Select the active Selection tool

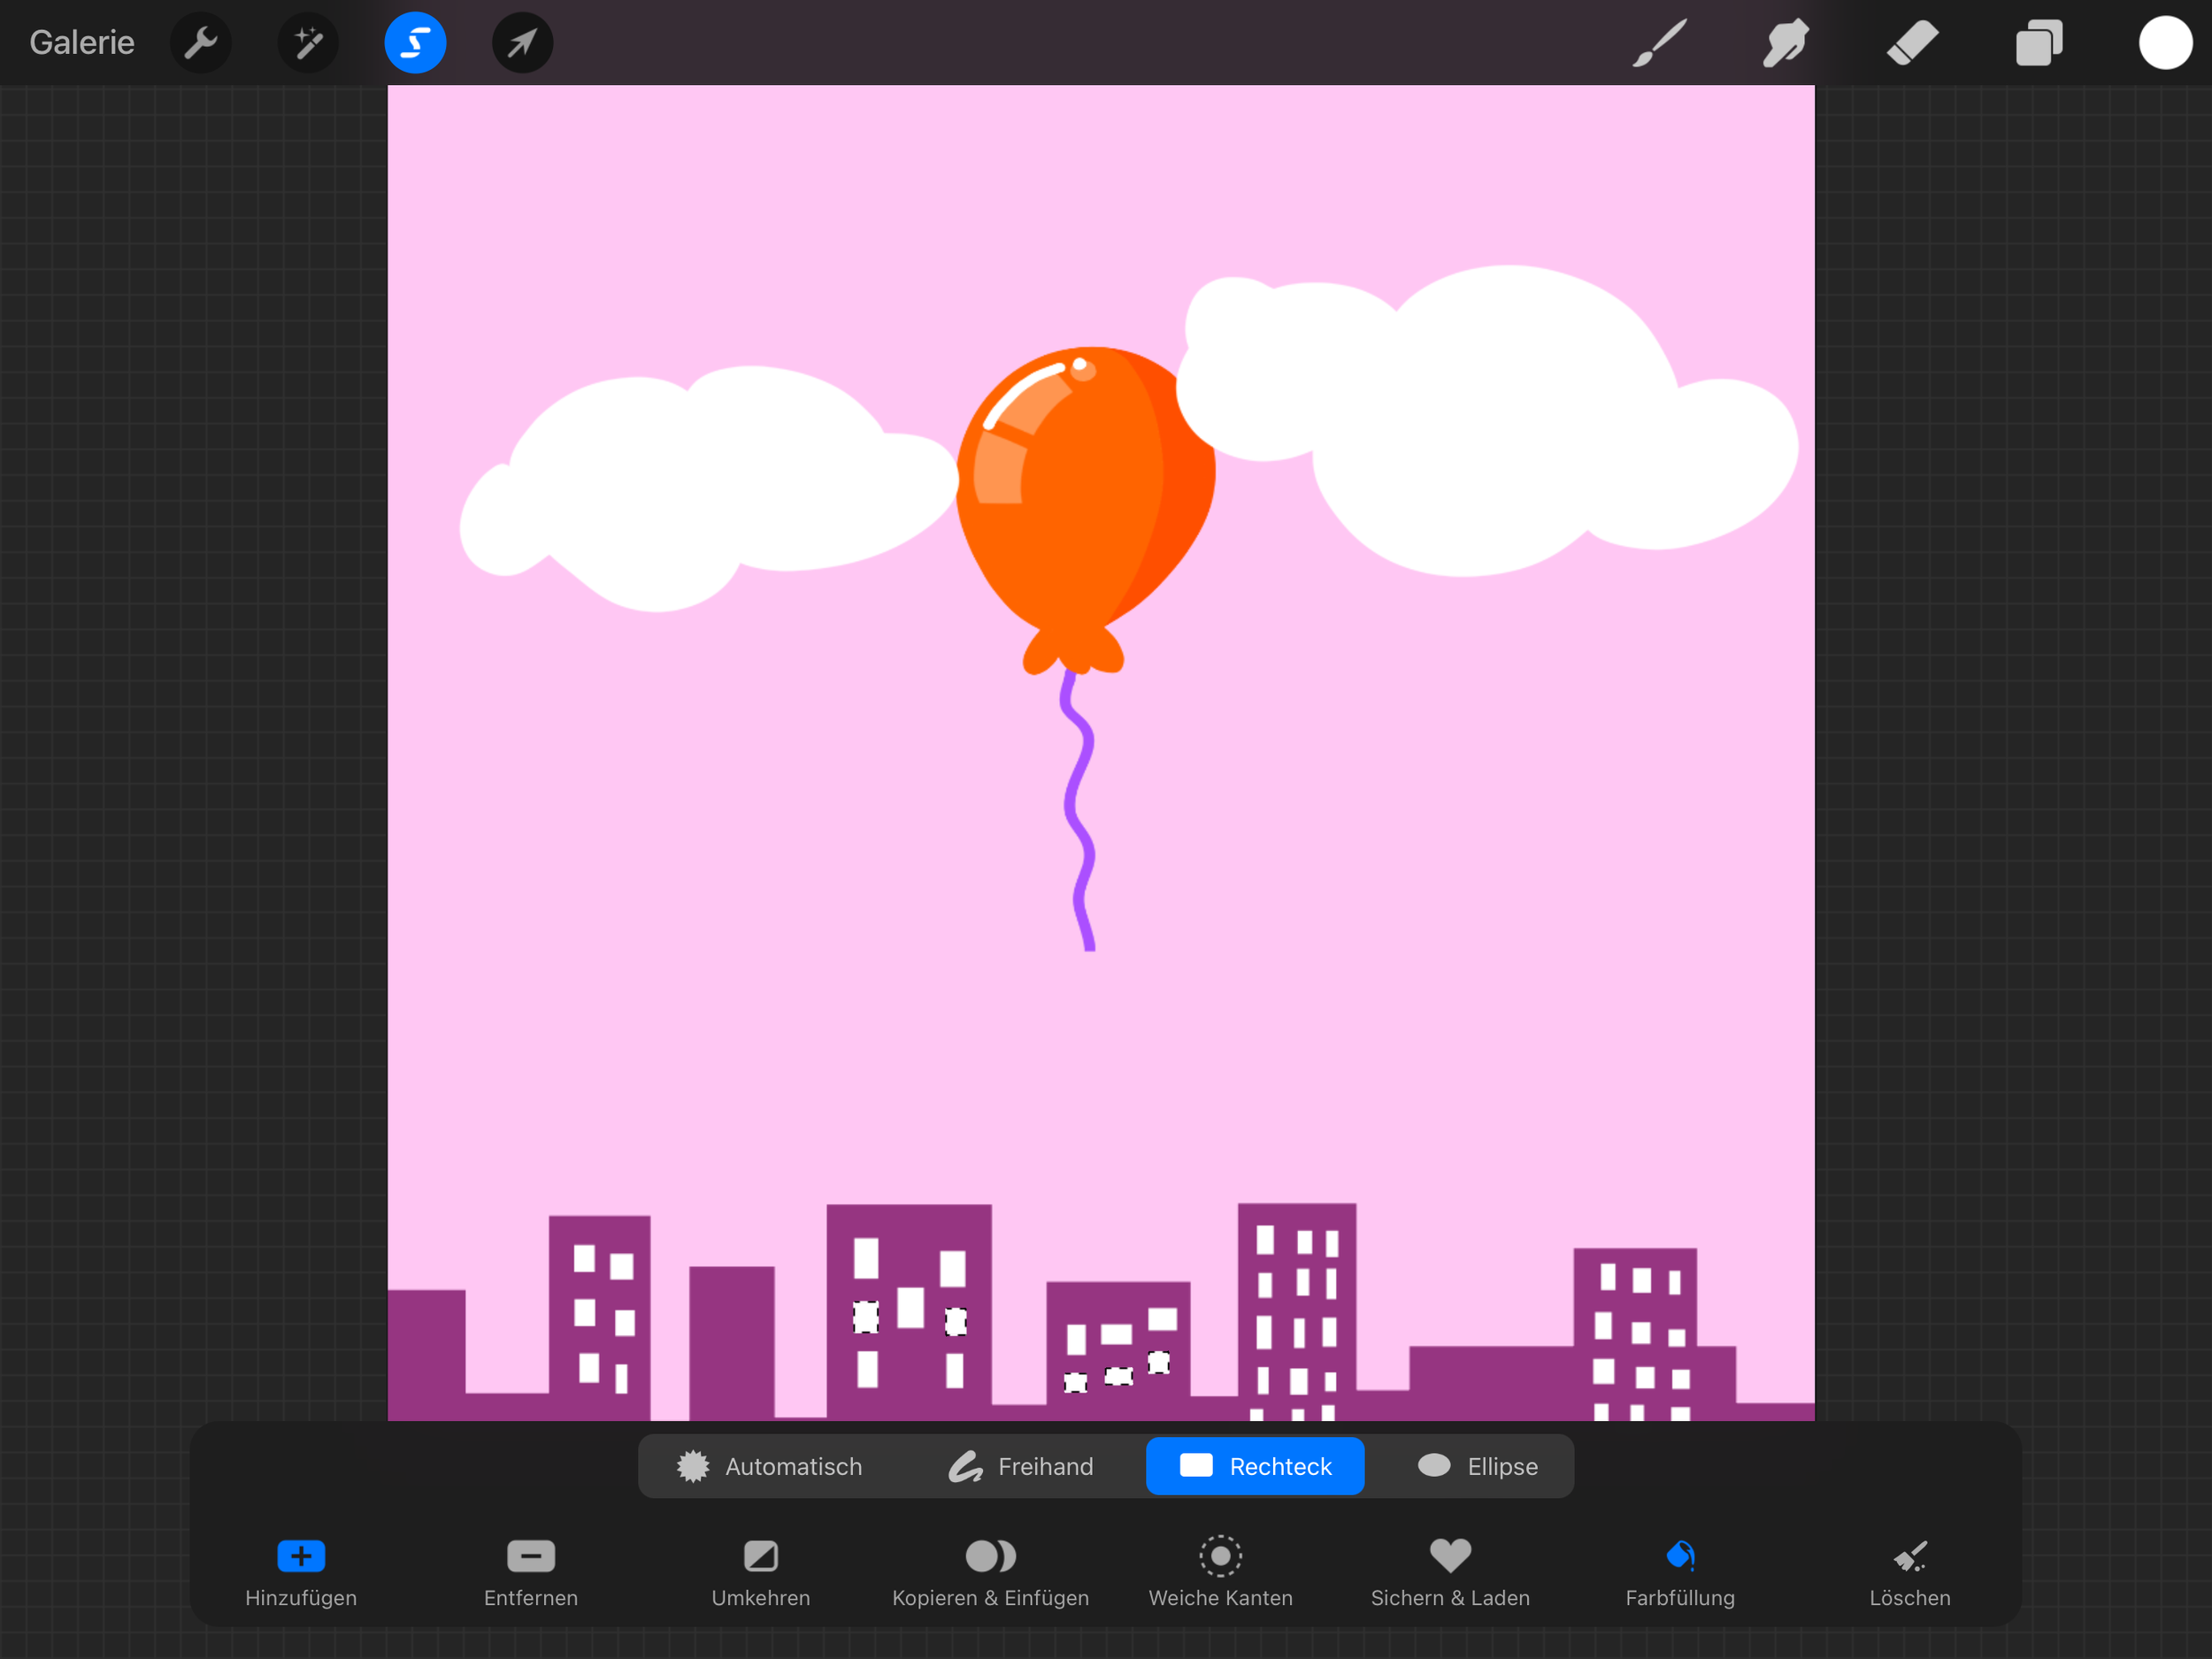[x=415, y=42]
